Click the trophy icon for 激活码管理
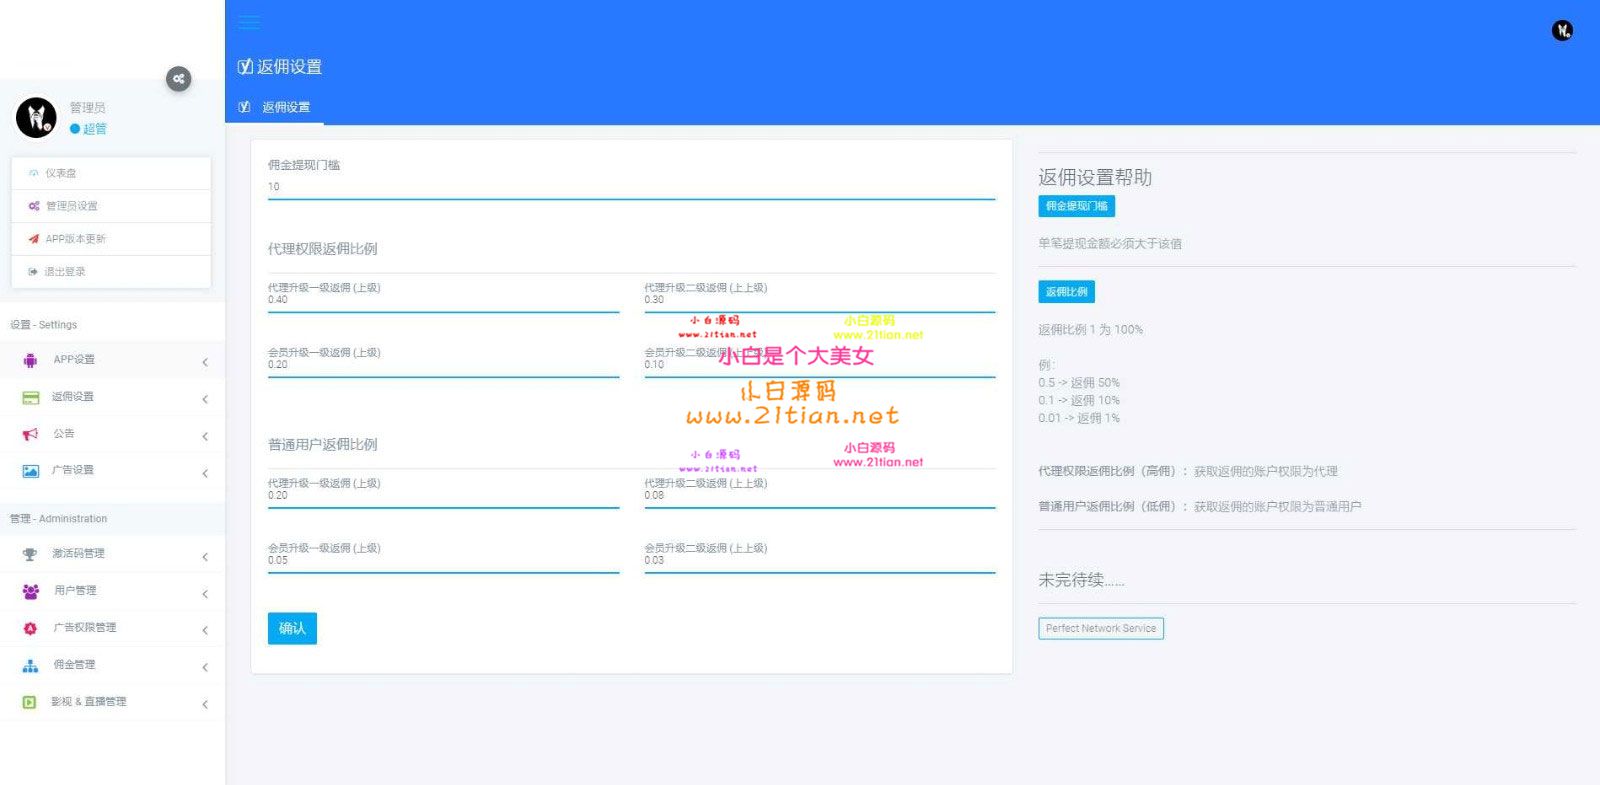The height and width of the screenshot is (785, 1600). [30, 554]
